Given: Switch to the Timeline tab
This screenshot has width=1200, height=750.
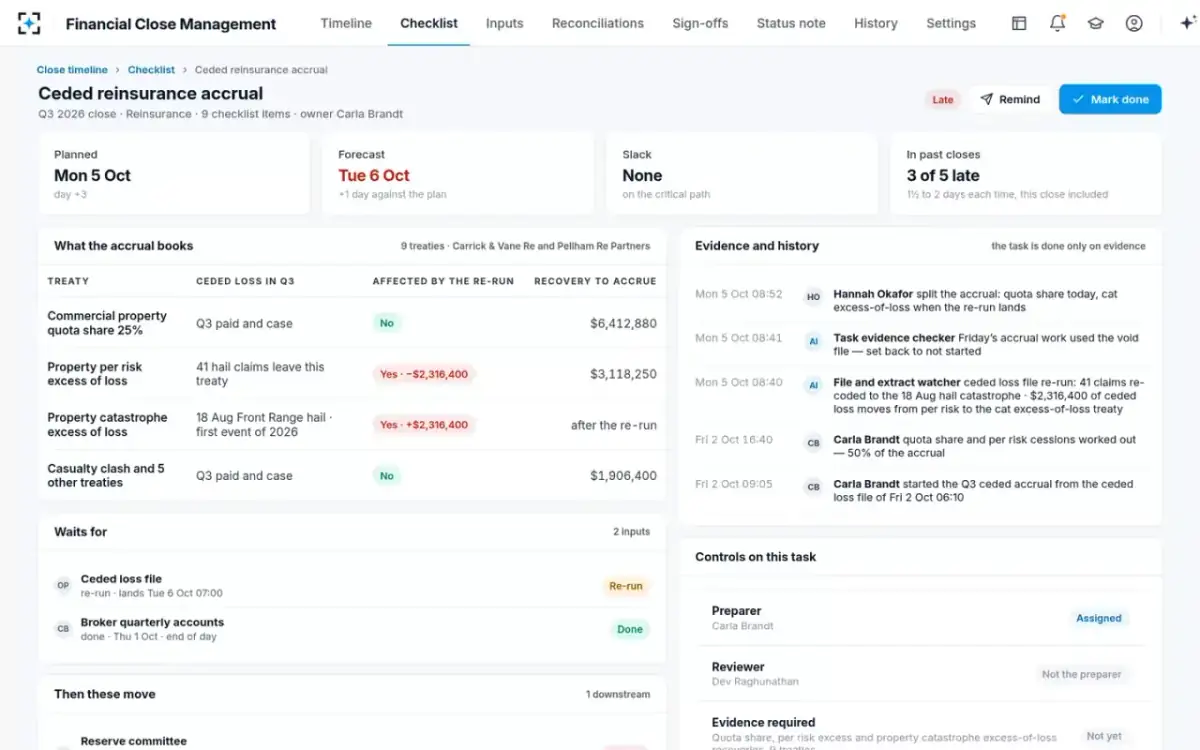Looking at the screenshot, I should pos(346,23).
